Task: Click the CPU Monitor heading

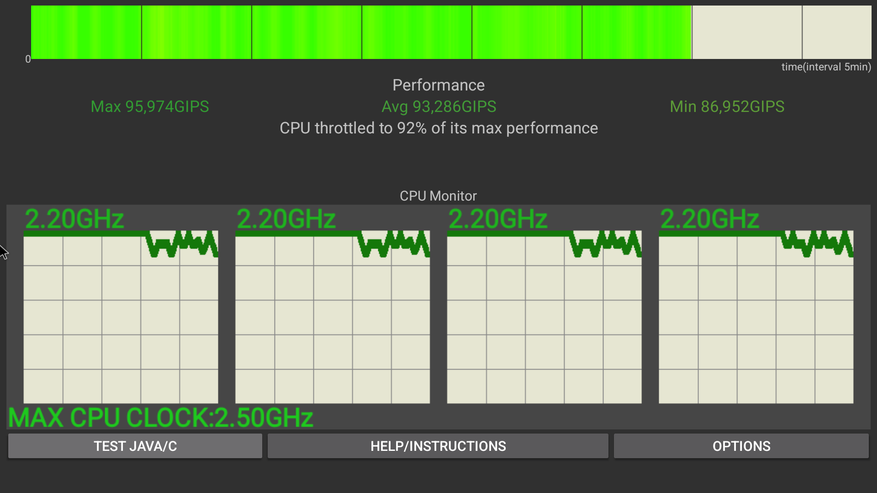Action: click(x=438, y=196)
